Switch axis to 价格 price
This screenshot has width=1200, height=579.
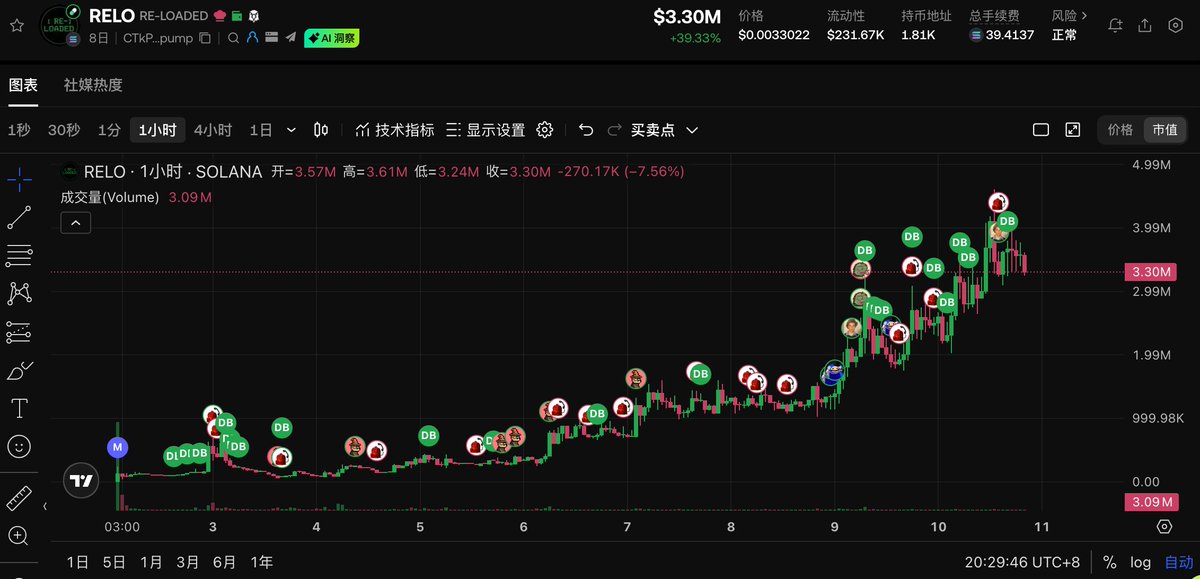click(1120, 130)
